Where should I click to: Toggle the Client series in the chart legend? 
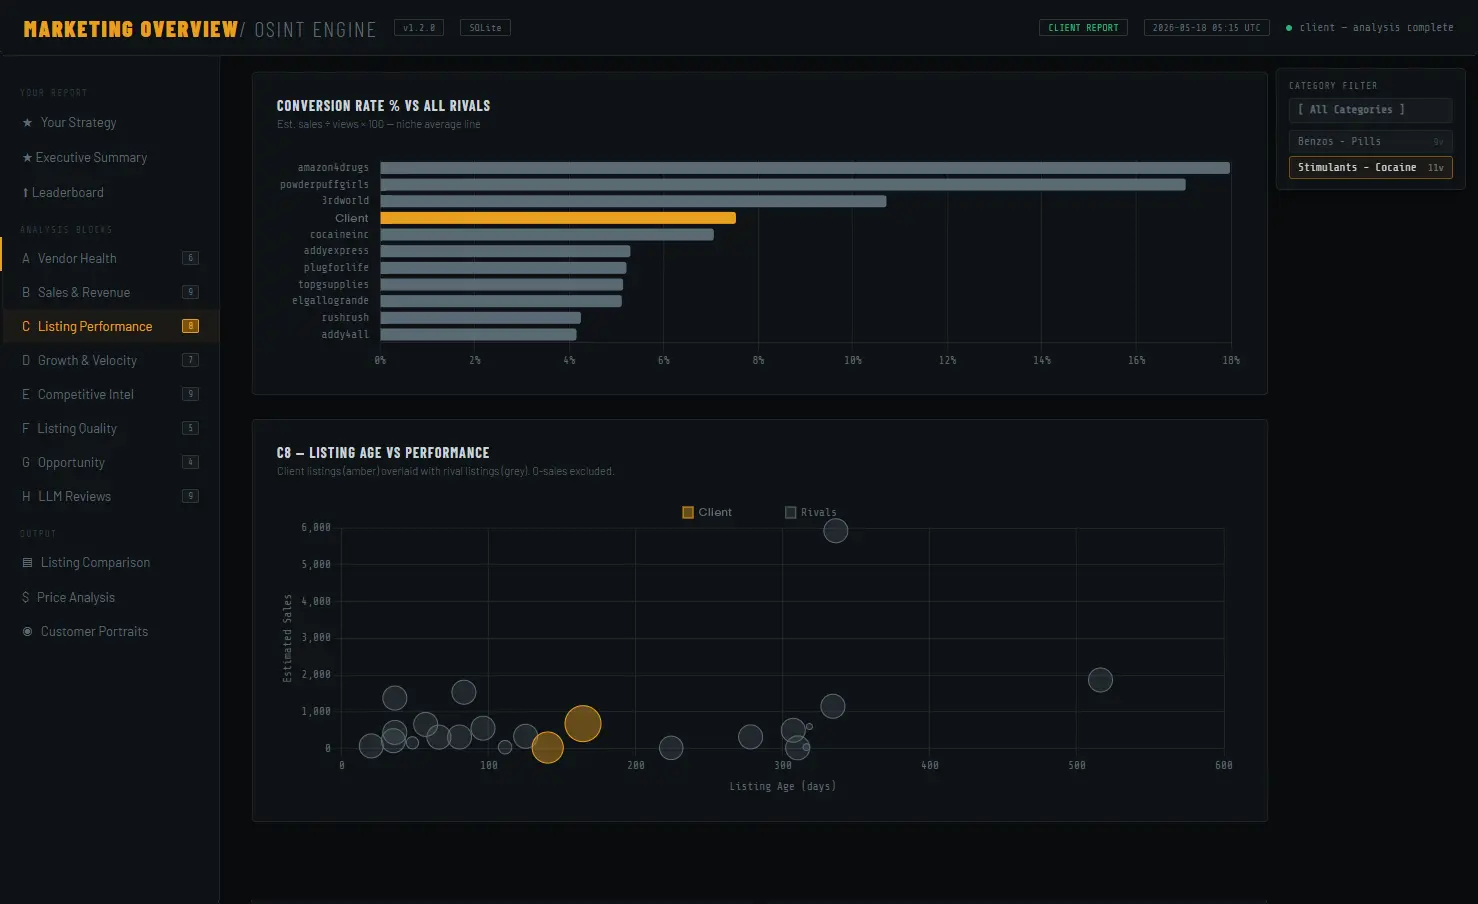point(707,512)
